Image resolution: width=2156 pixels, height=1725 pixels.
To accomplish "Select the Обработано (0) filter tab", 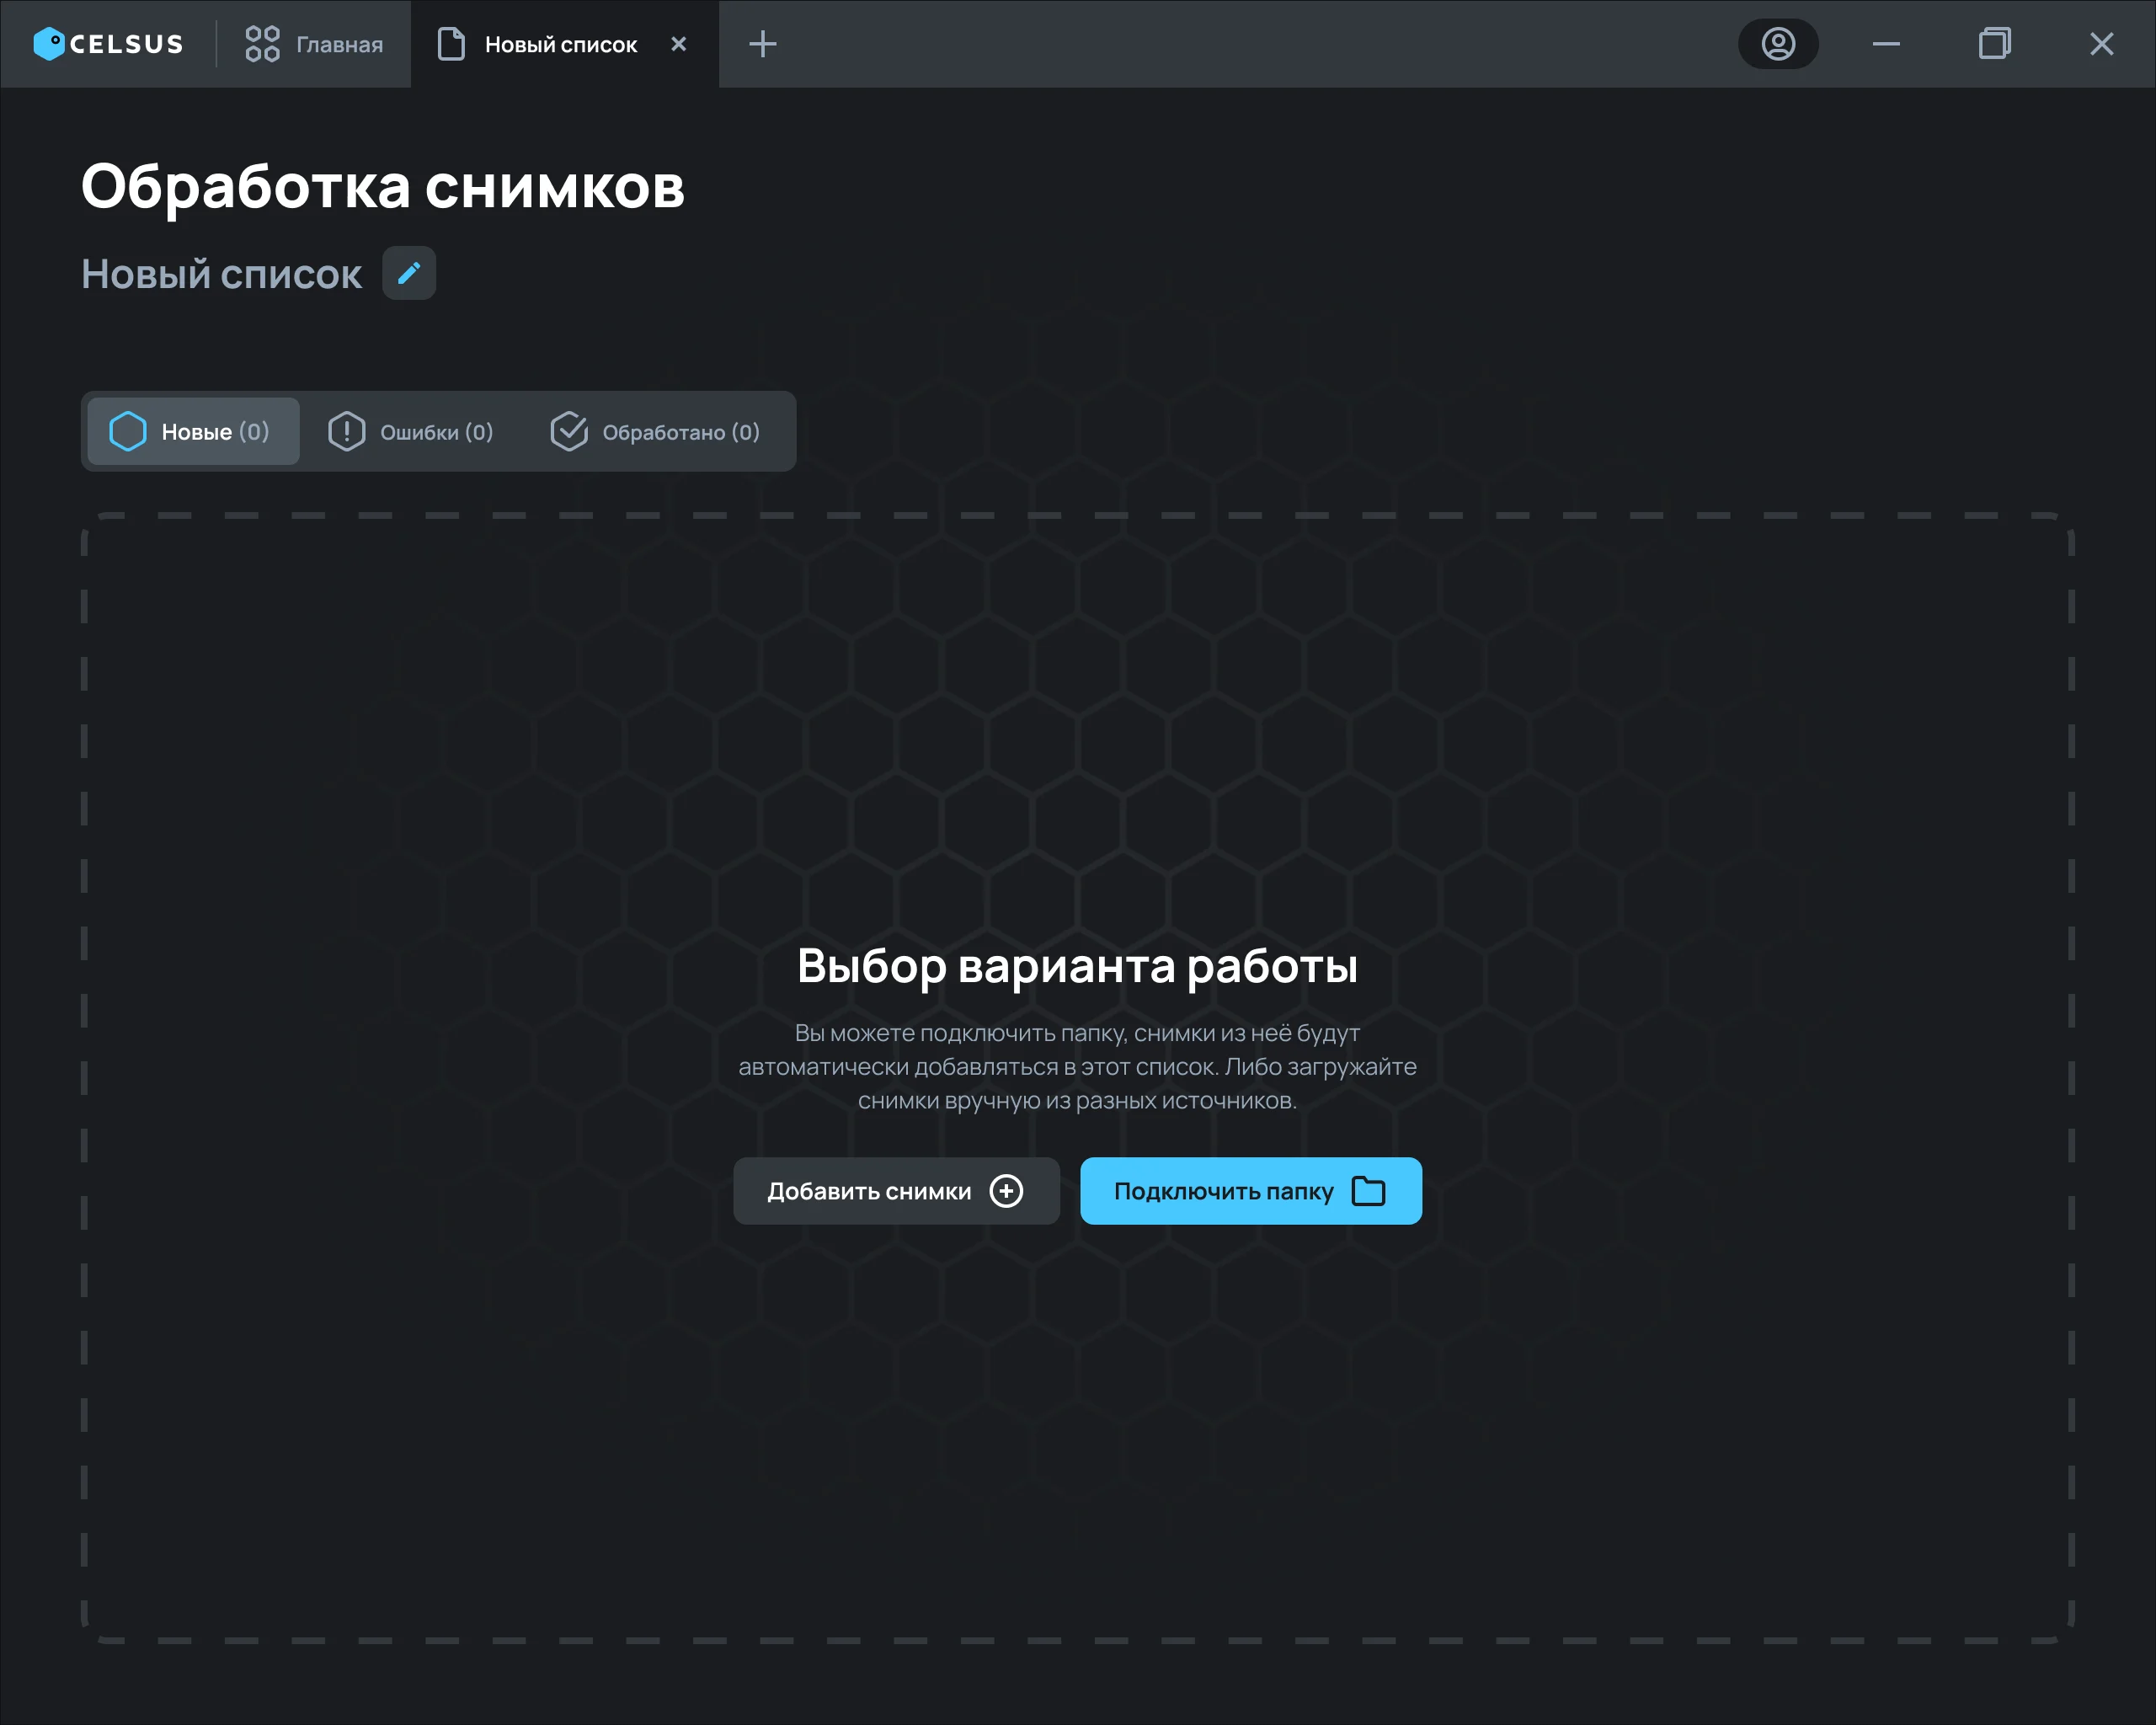I will pos(656,431).
